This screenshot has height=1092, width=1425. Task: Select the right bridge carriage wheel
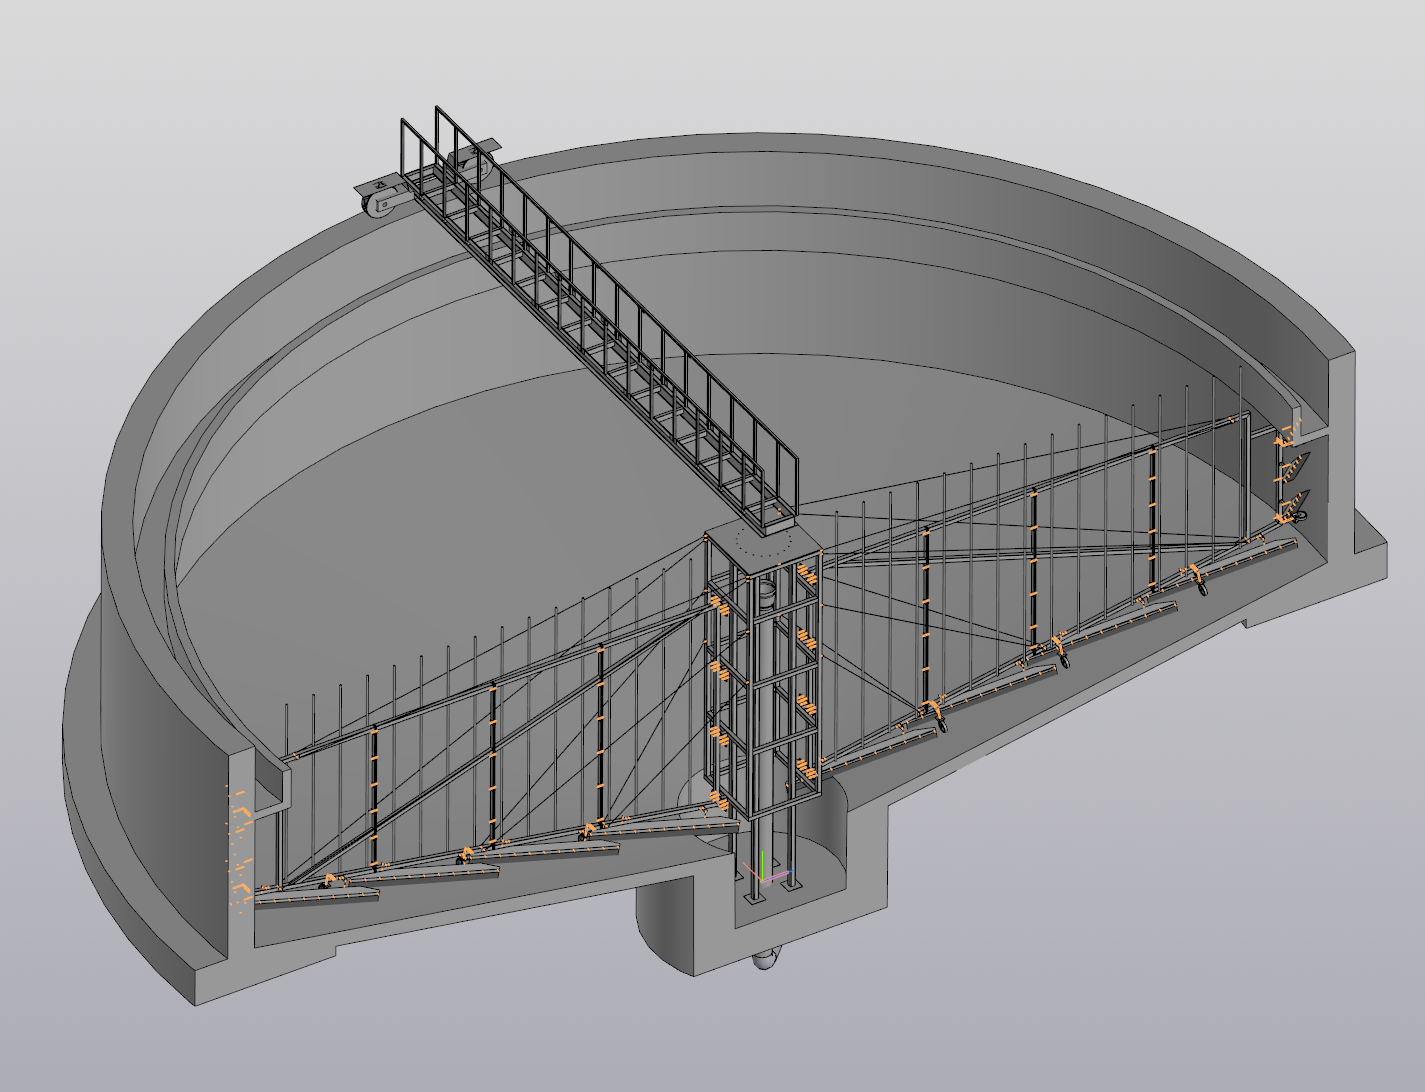tap(468, 166)
